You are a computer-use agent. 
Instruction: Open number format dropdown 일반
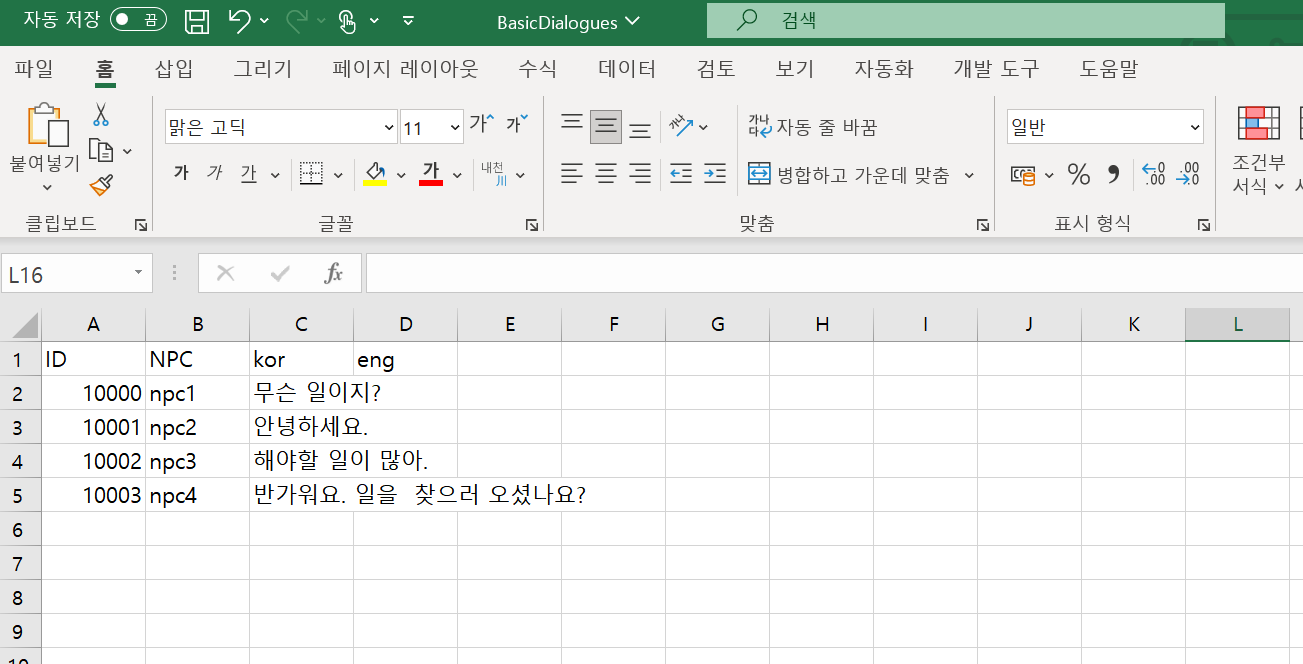coord(1195,127)
